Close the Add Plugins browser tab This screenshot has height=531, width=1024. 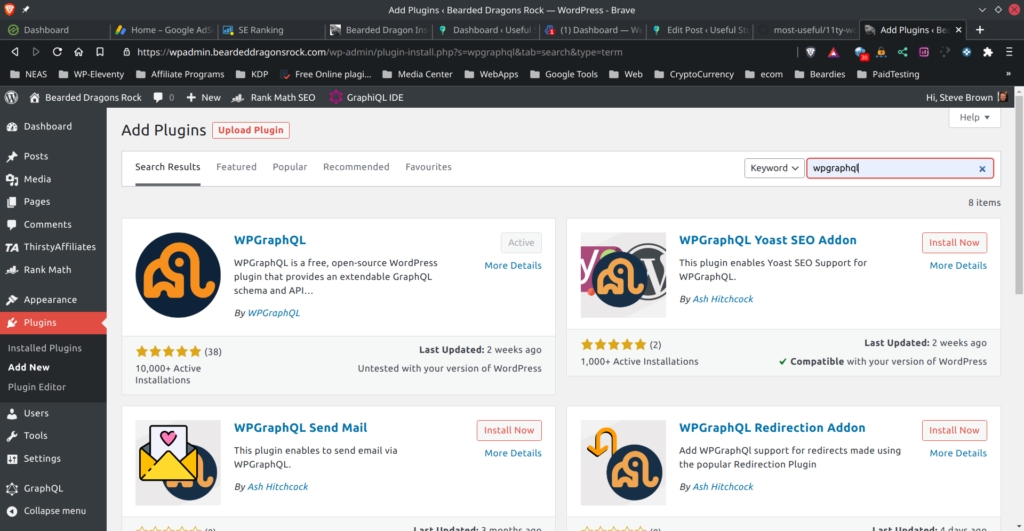click(x=959, y=30)
